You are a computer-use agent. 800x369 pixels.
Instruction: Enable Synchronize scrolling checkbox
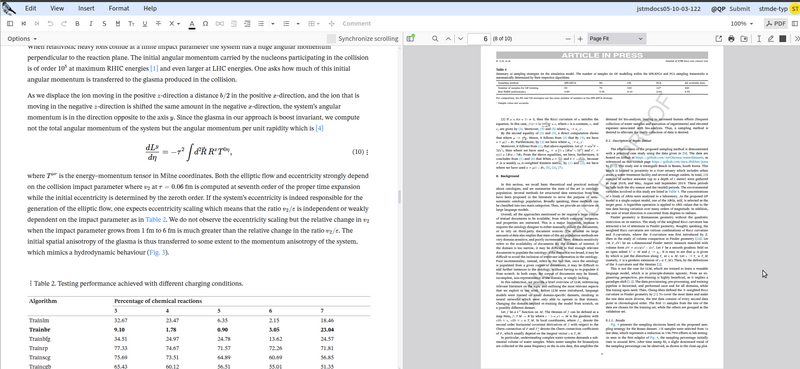(x=331, y=38)
